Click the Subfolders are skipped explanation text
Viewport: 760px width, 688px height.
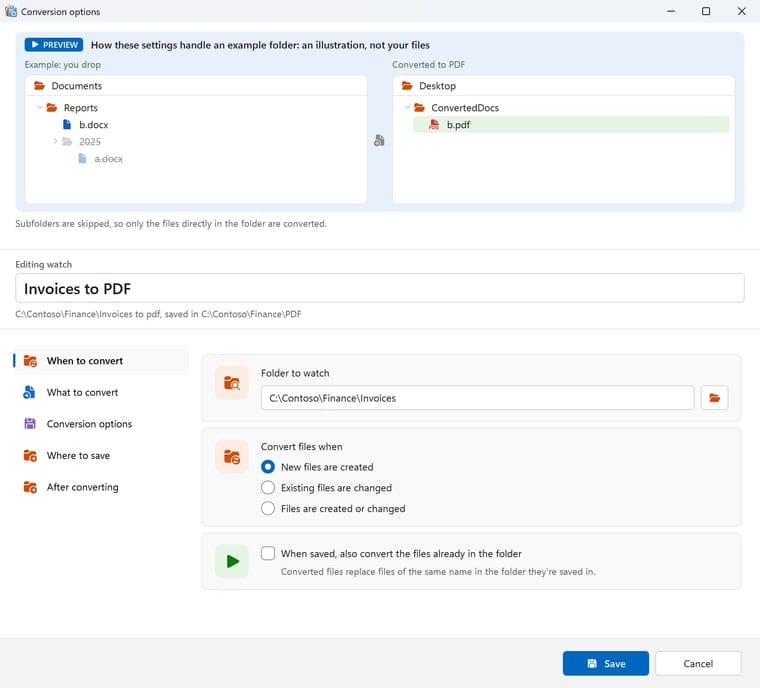[x=171, y=224]
